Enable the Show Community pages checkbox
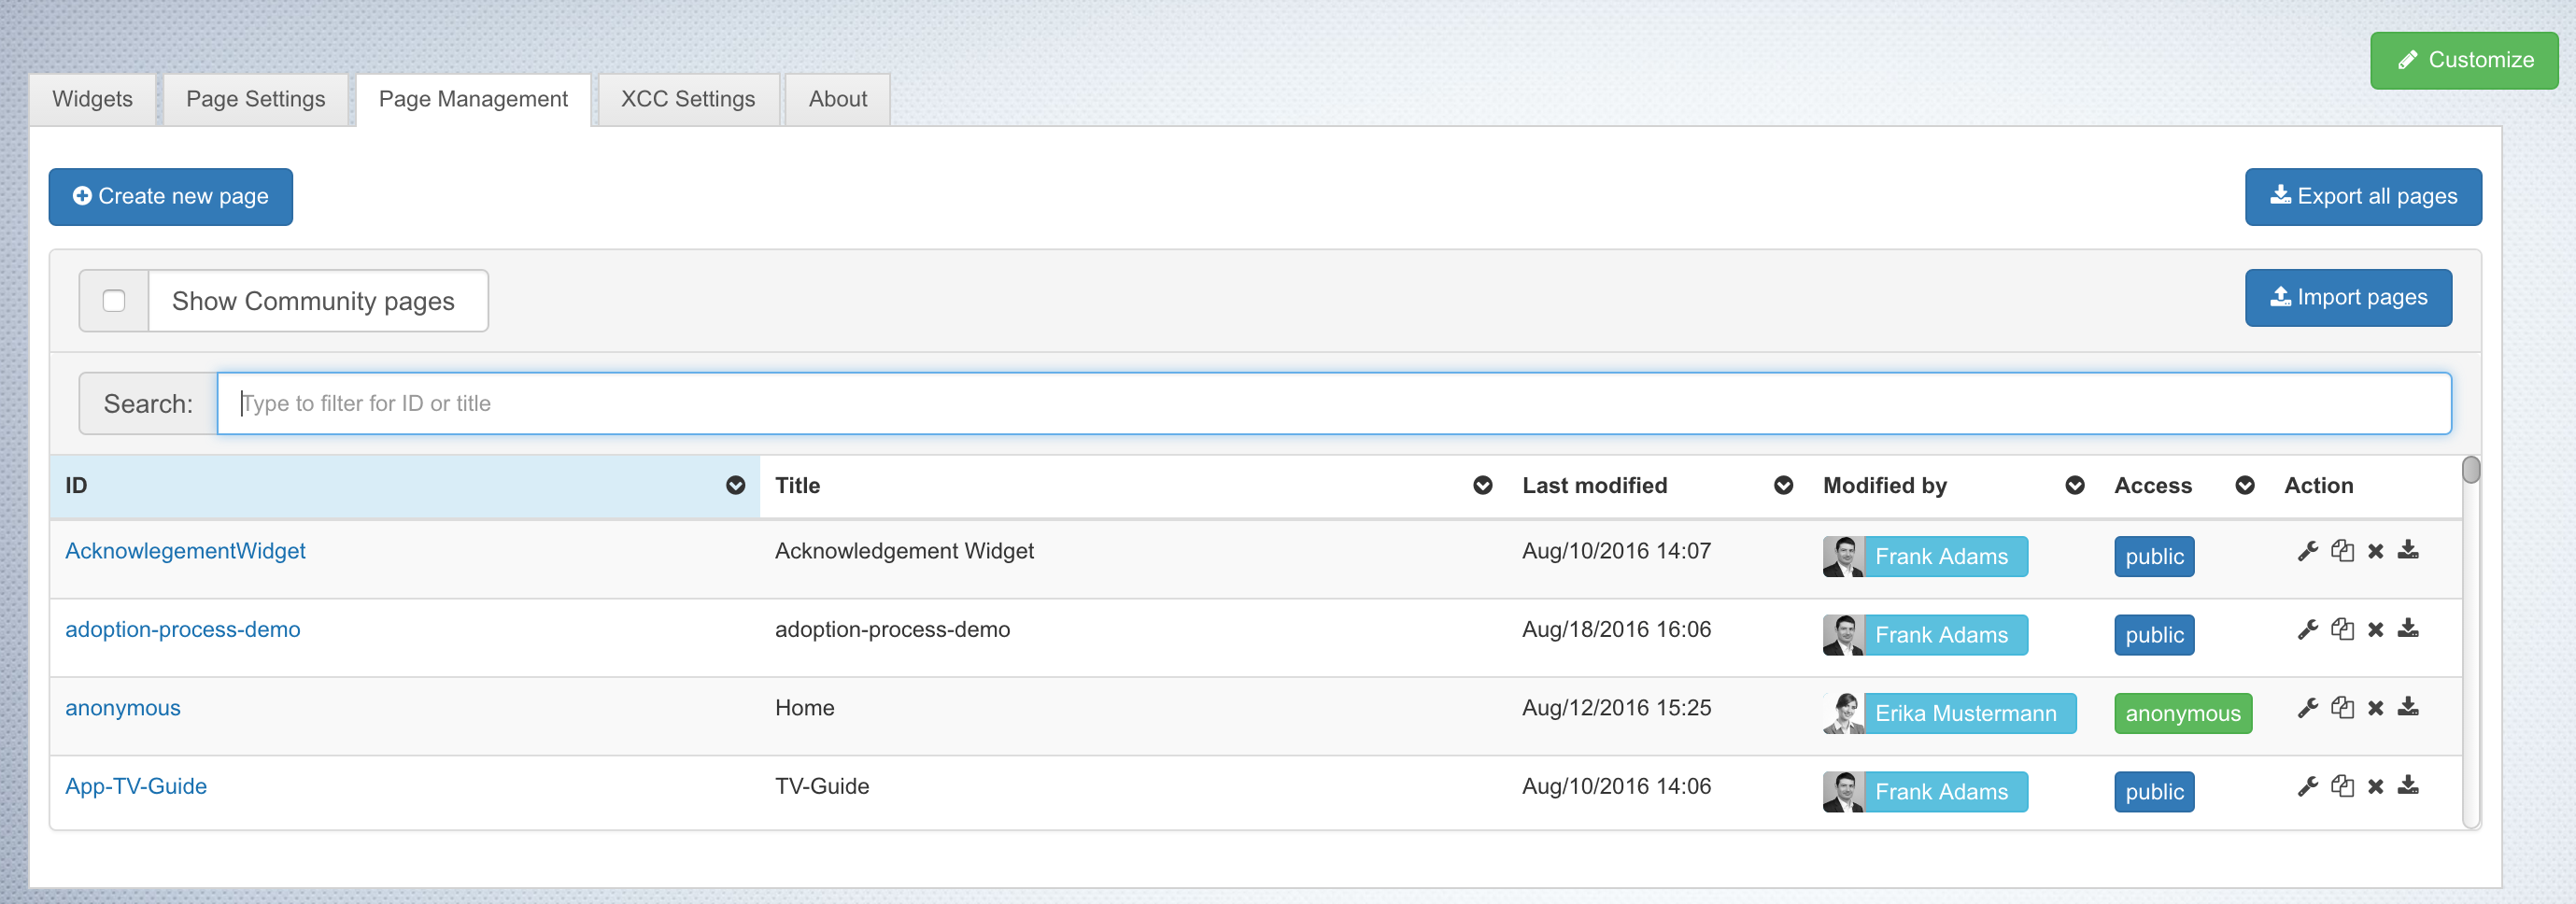The image size is (2576, 904). (114, 301)
